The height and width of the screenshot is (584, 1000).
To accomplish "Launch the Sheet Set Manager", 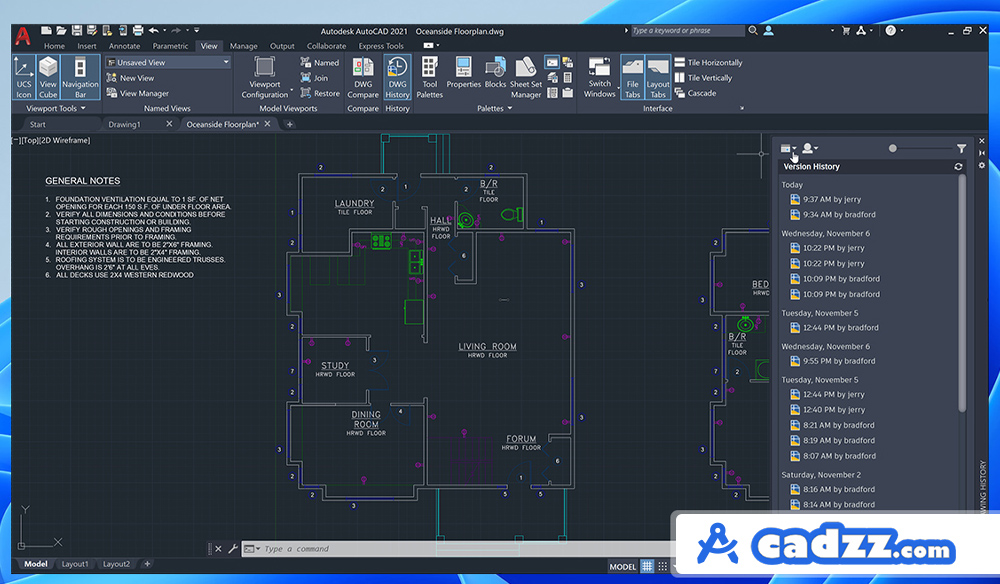I will click(x=526, y=77).
